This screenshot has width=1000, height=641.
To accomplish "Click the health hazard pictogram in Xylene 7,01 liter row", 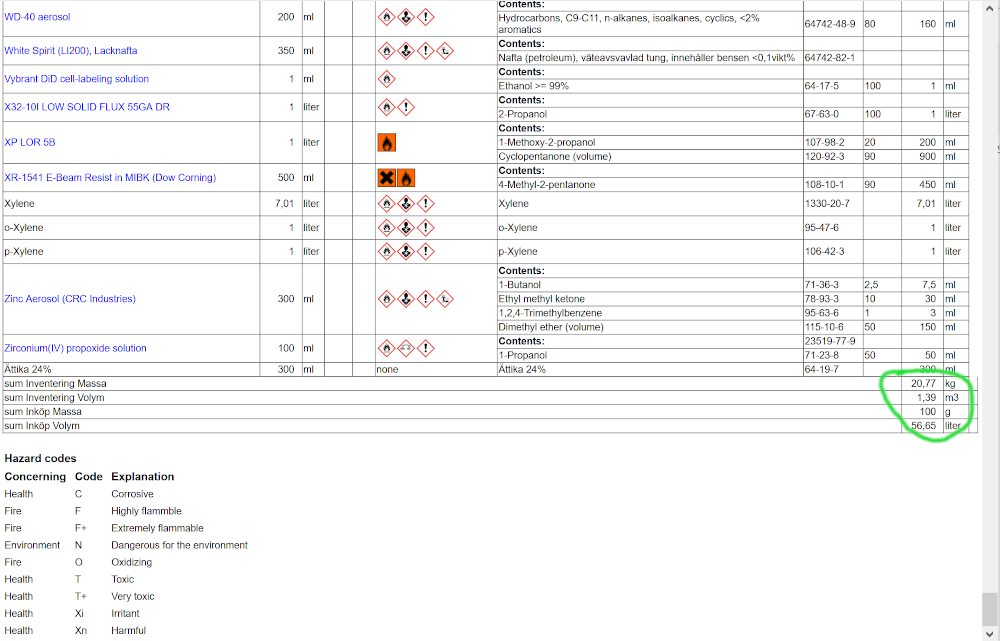I will [406, 204].
